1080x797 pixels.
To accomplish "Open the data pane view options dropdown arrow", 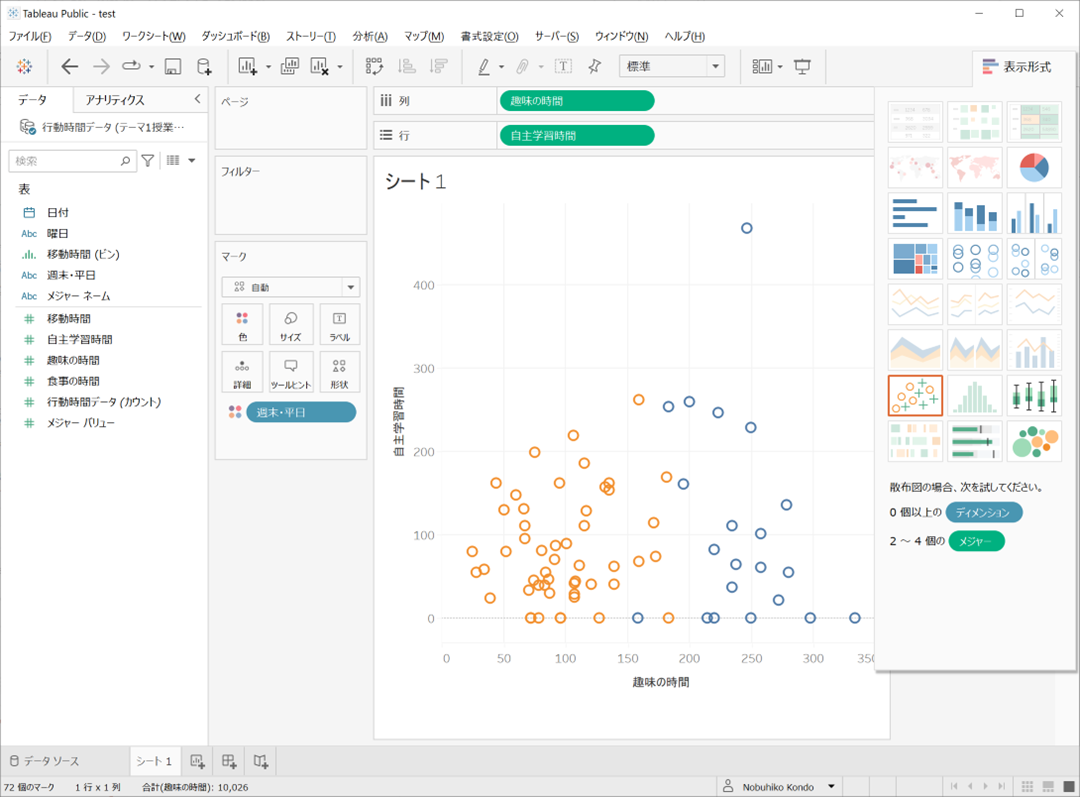I will tap(192, 161).
